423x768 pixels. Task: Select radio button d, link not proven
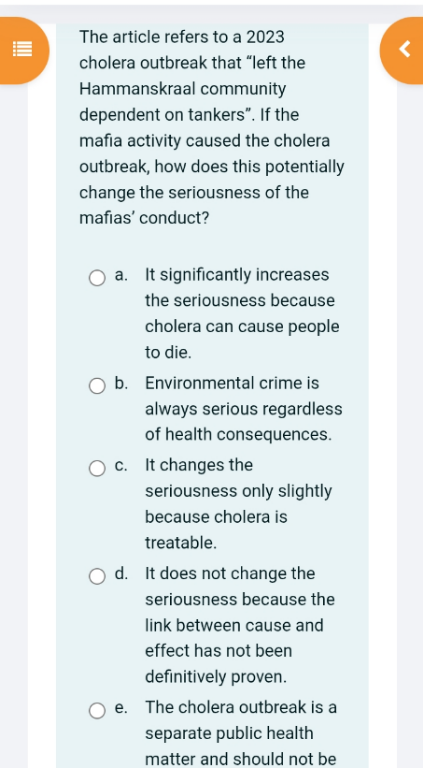click(97, 576)
